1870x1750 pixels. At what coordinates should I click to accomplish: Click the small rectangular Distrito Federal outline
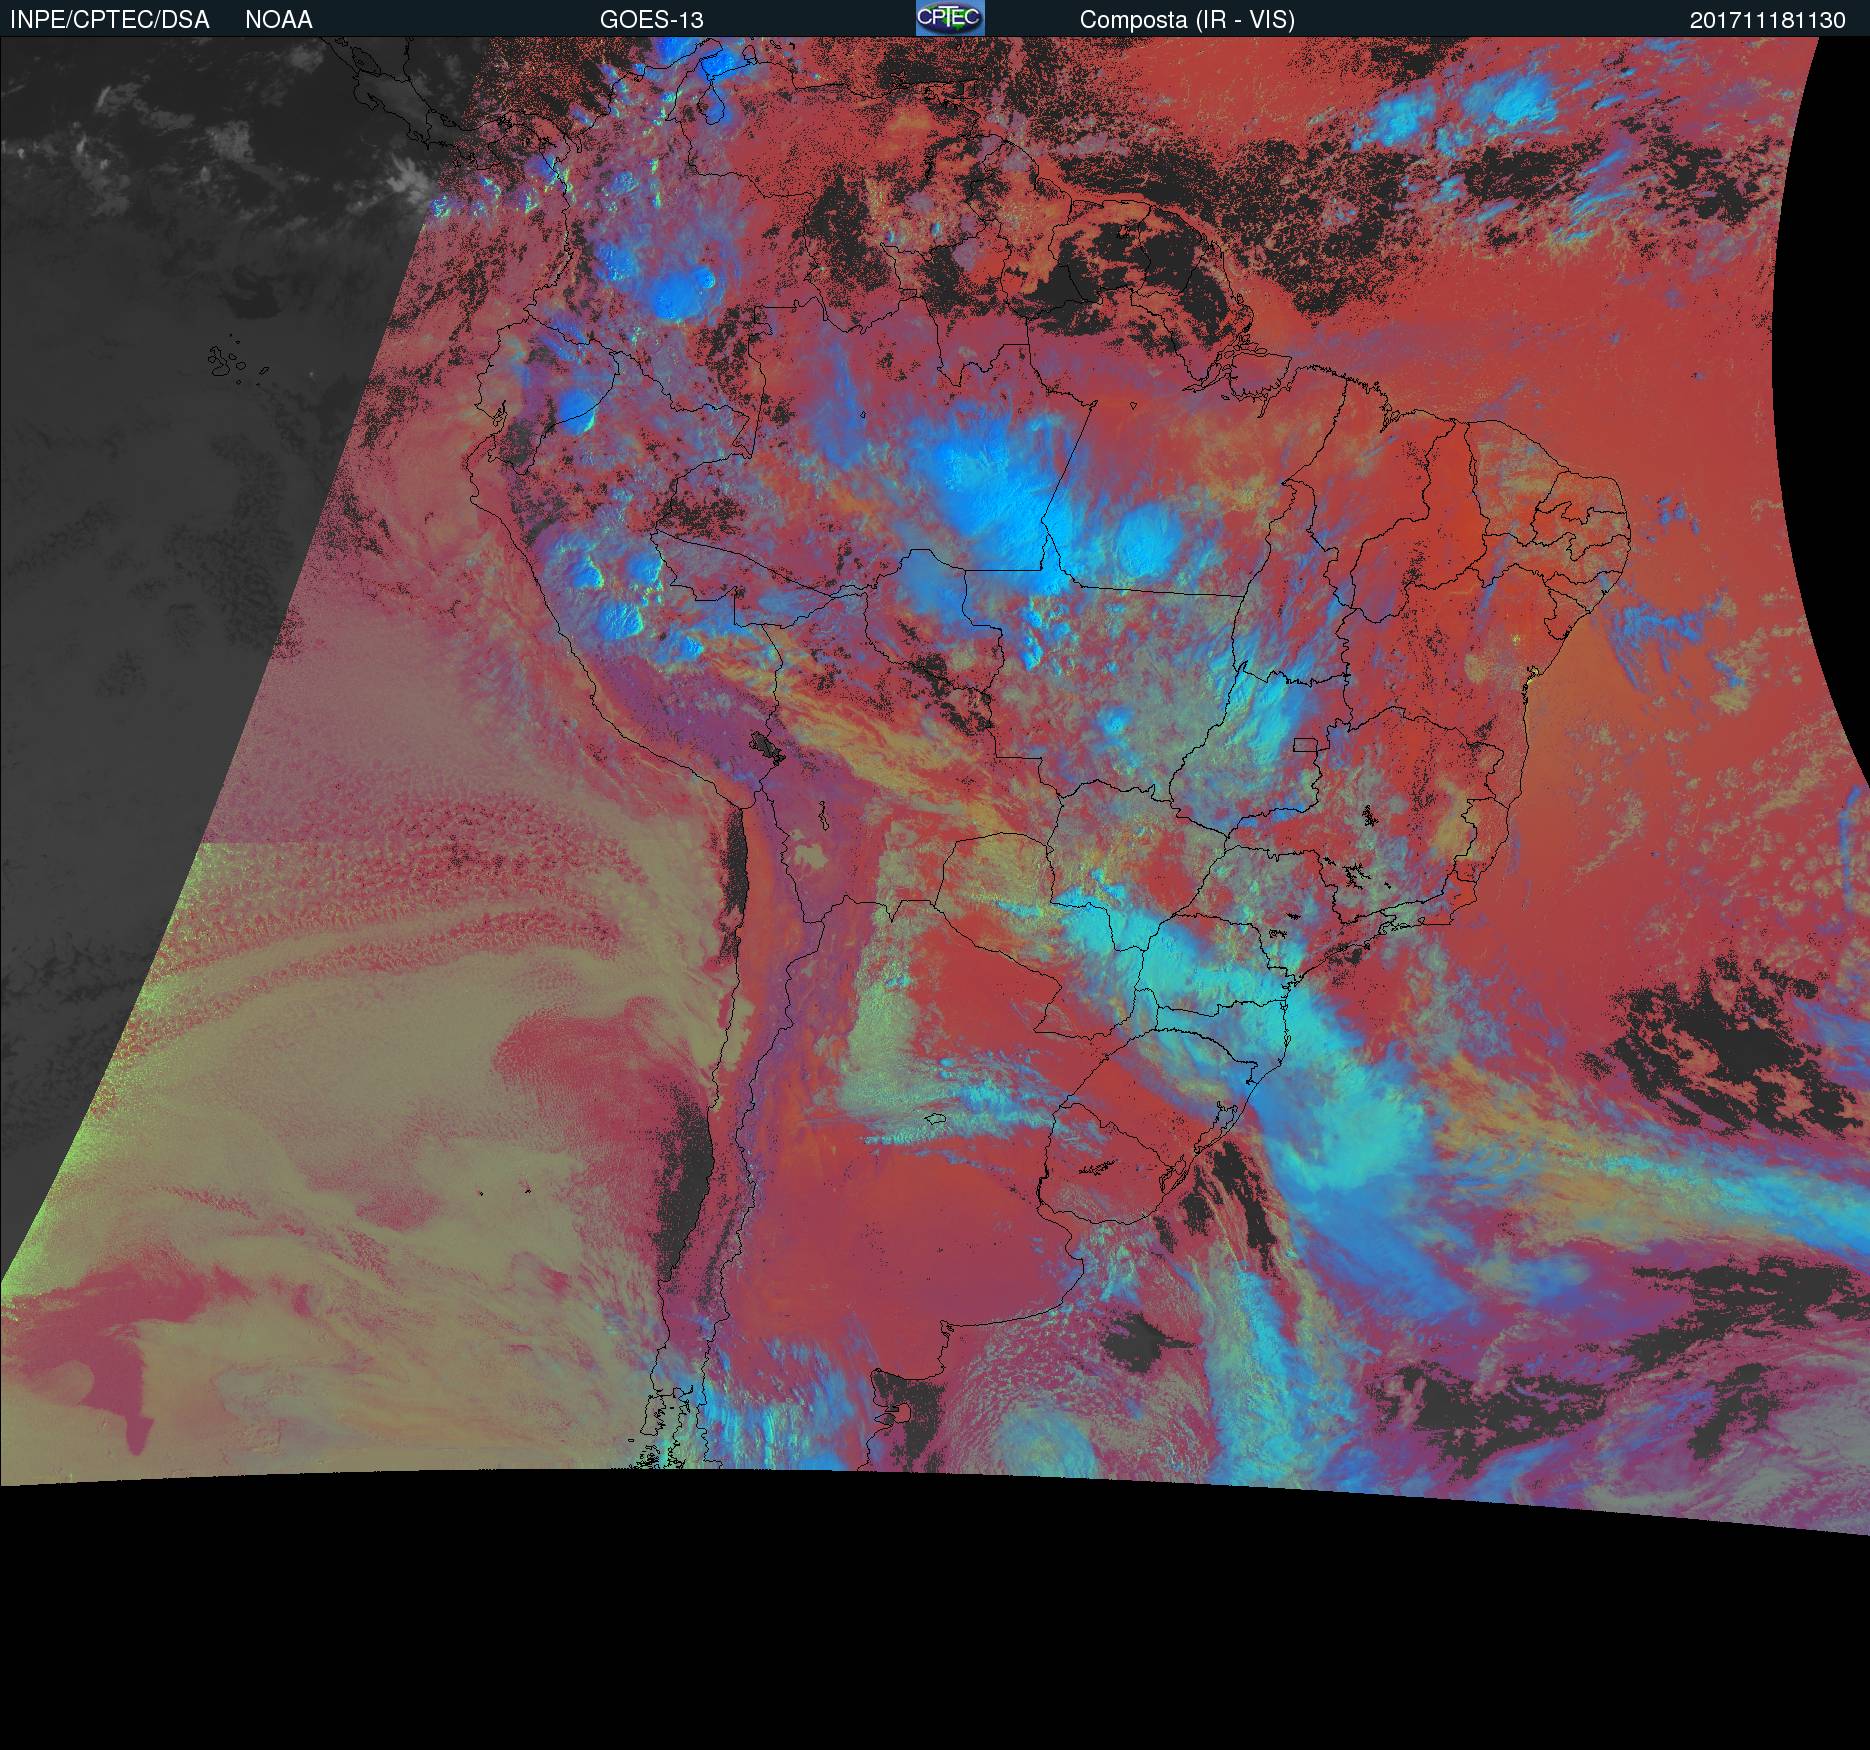(1305, 744)
